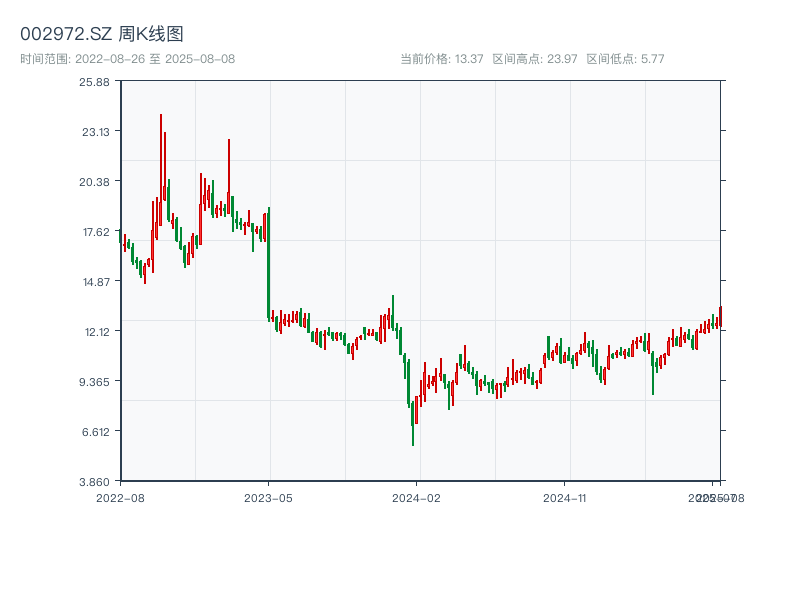Click the 14.87 y-axis price label
800x600 pixels.
point(95,281)
